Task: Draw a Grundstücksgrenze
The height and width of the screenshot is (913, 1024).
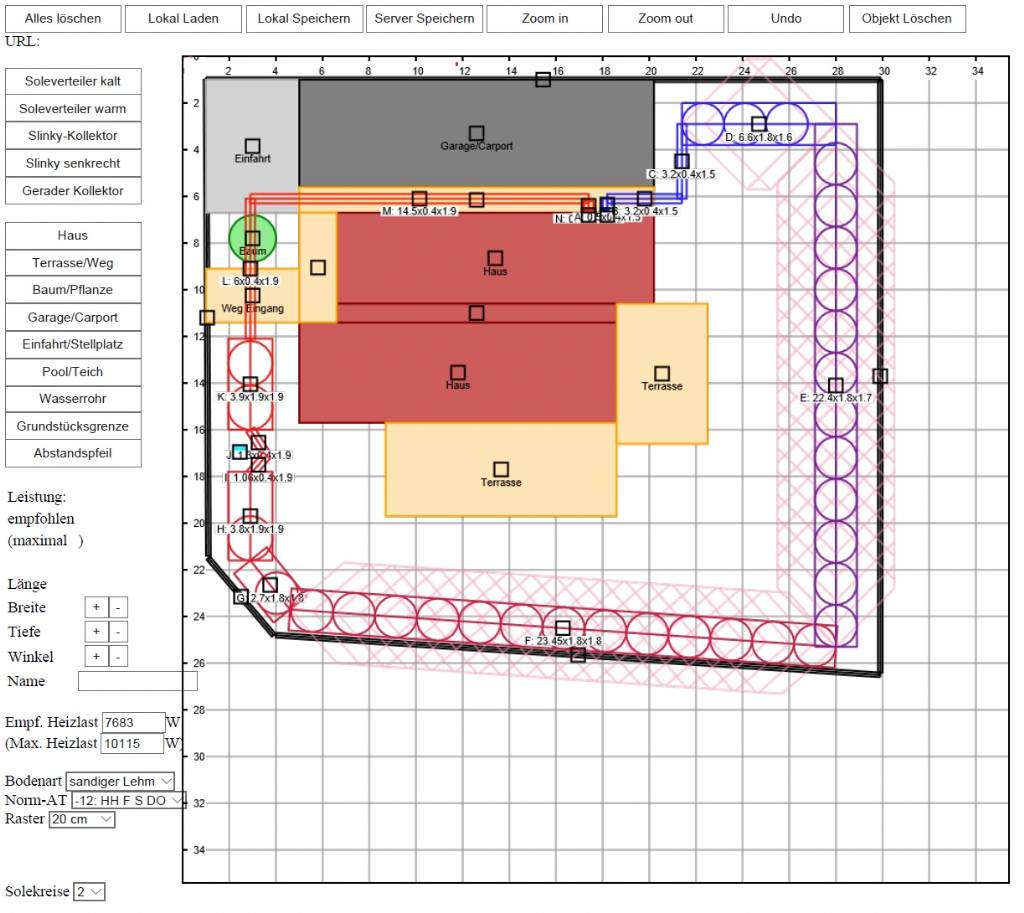Action: pos(73,426)
